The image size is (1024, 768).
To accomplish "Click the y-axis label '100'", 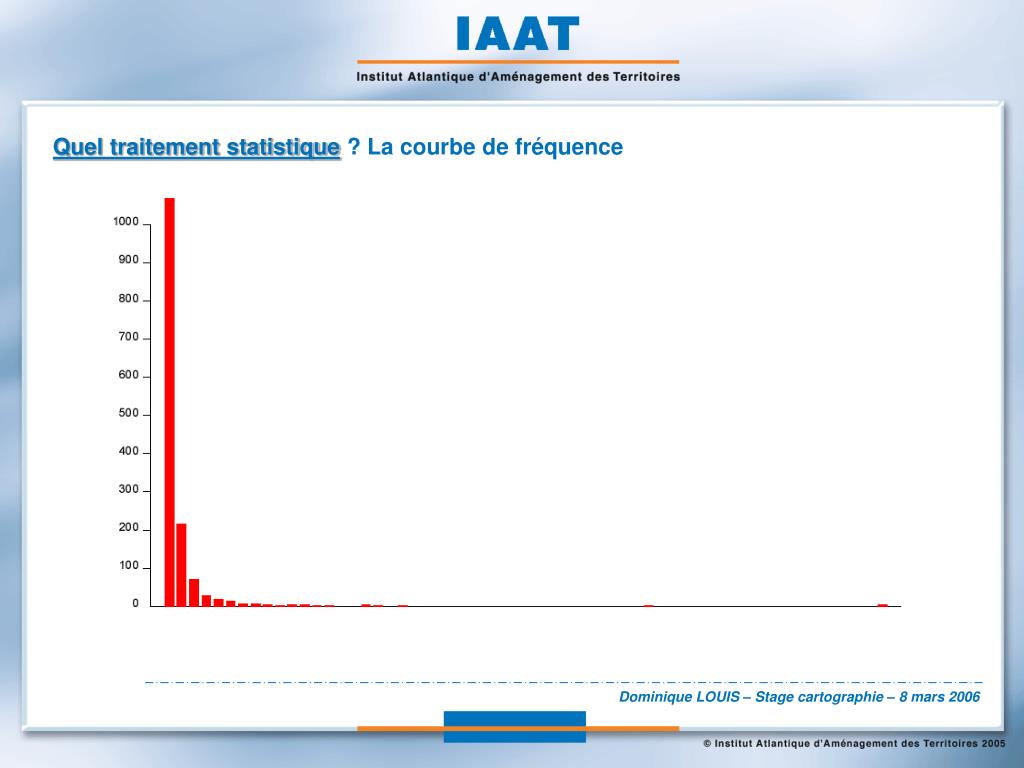I will pos(129,566).
